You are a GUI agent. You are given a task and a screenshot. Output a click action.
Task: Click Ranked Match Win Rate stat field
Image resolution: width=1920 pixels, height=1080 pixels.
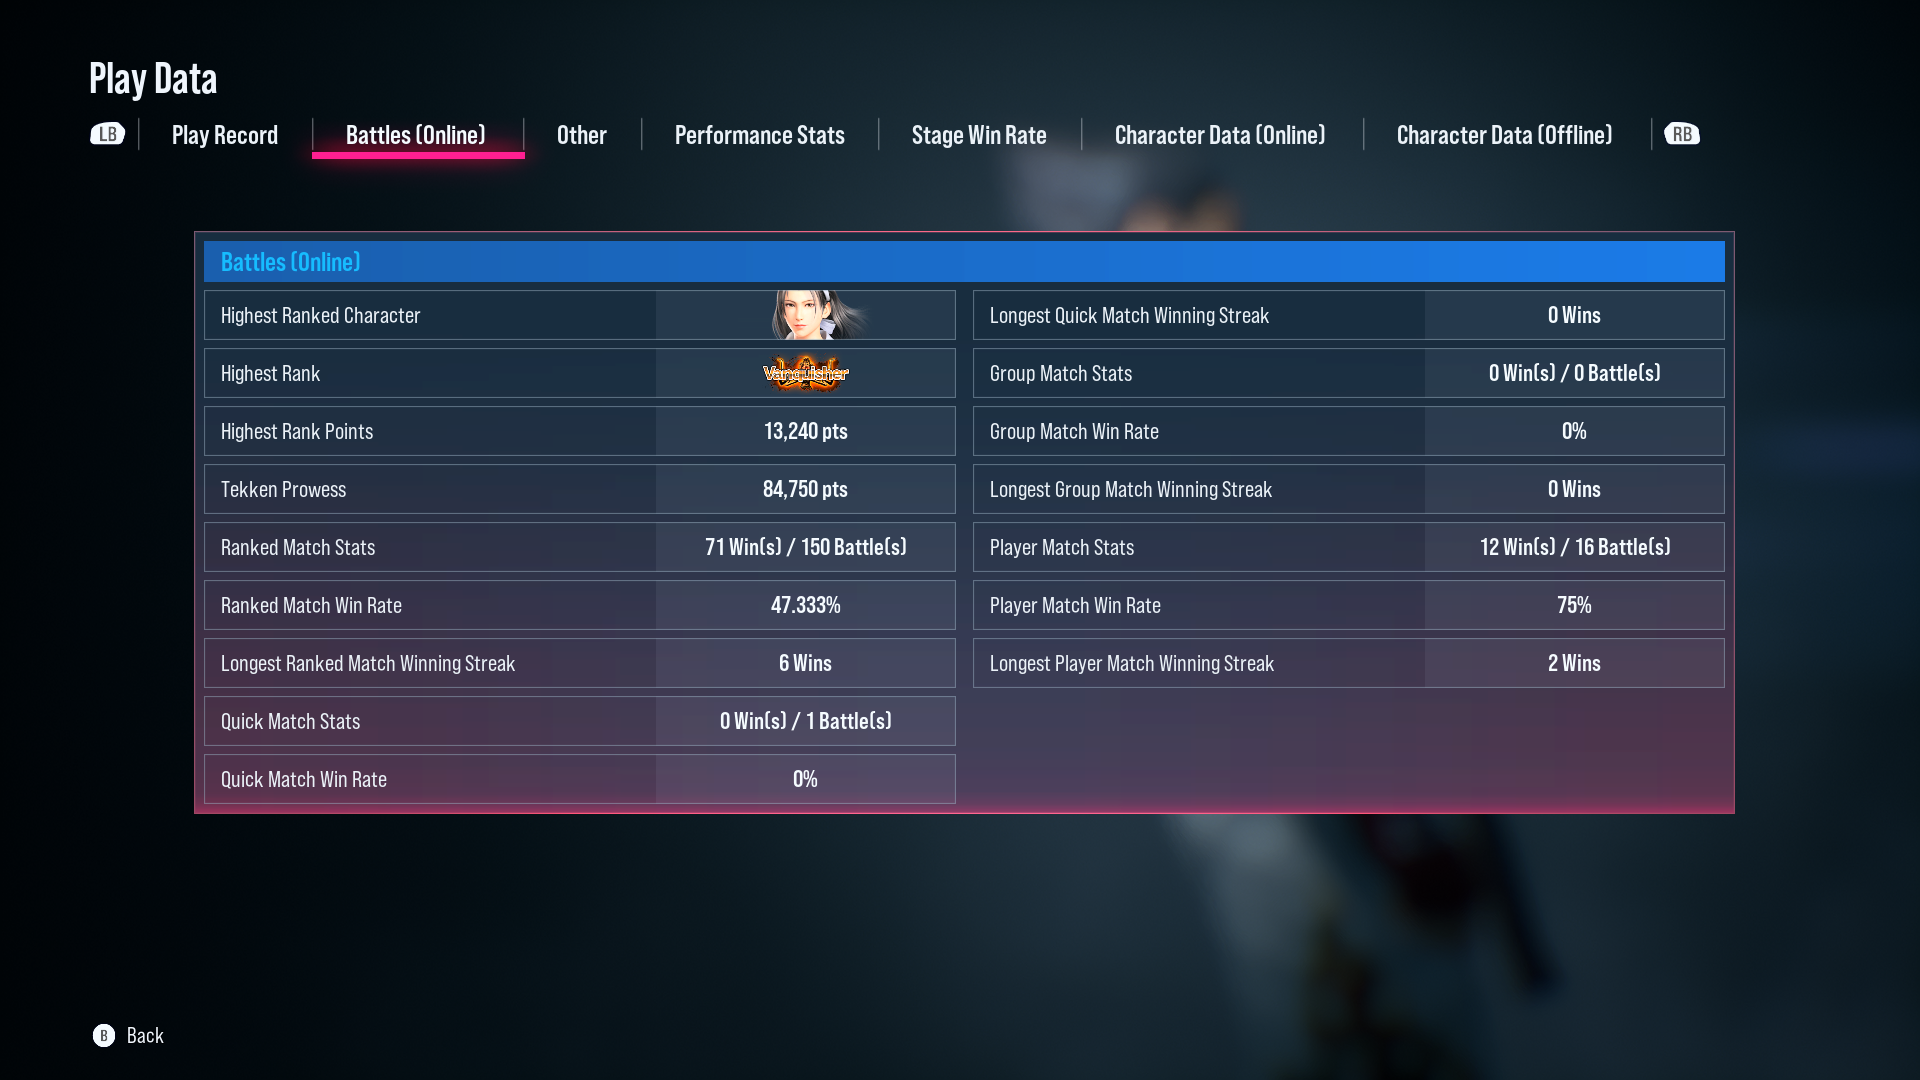point(580,605)
